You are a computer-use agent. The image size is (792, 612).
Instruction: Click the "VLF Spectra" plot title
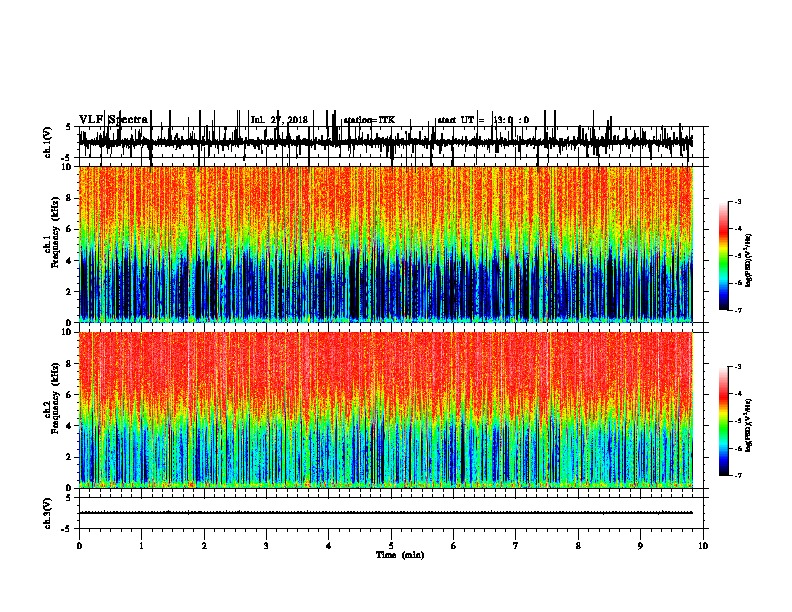pos(113,119)
